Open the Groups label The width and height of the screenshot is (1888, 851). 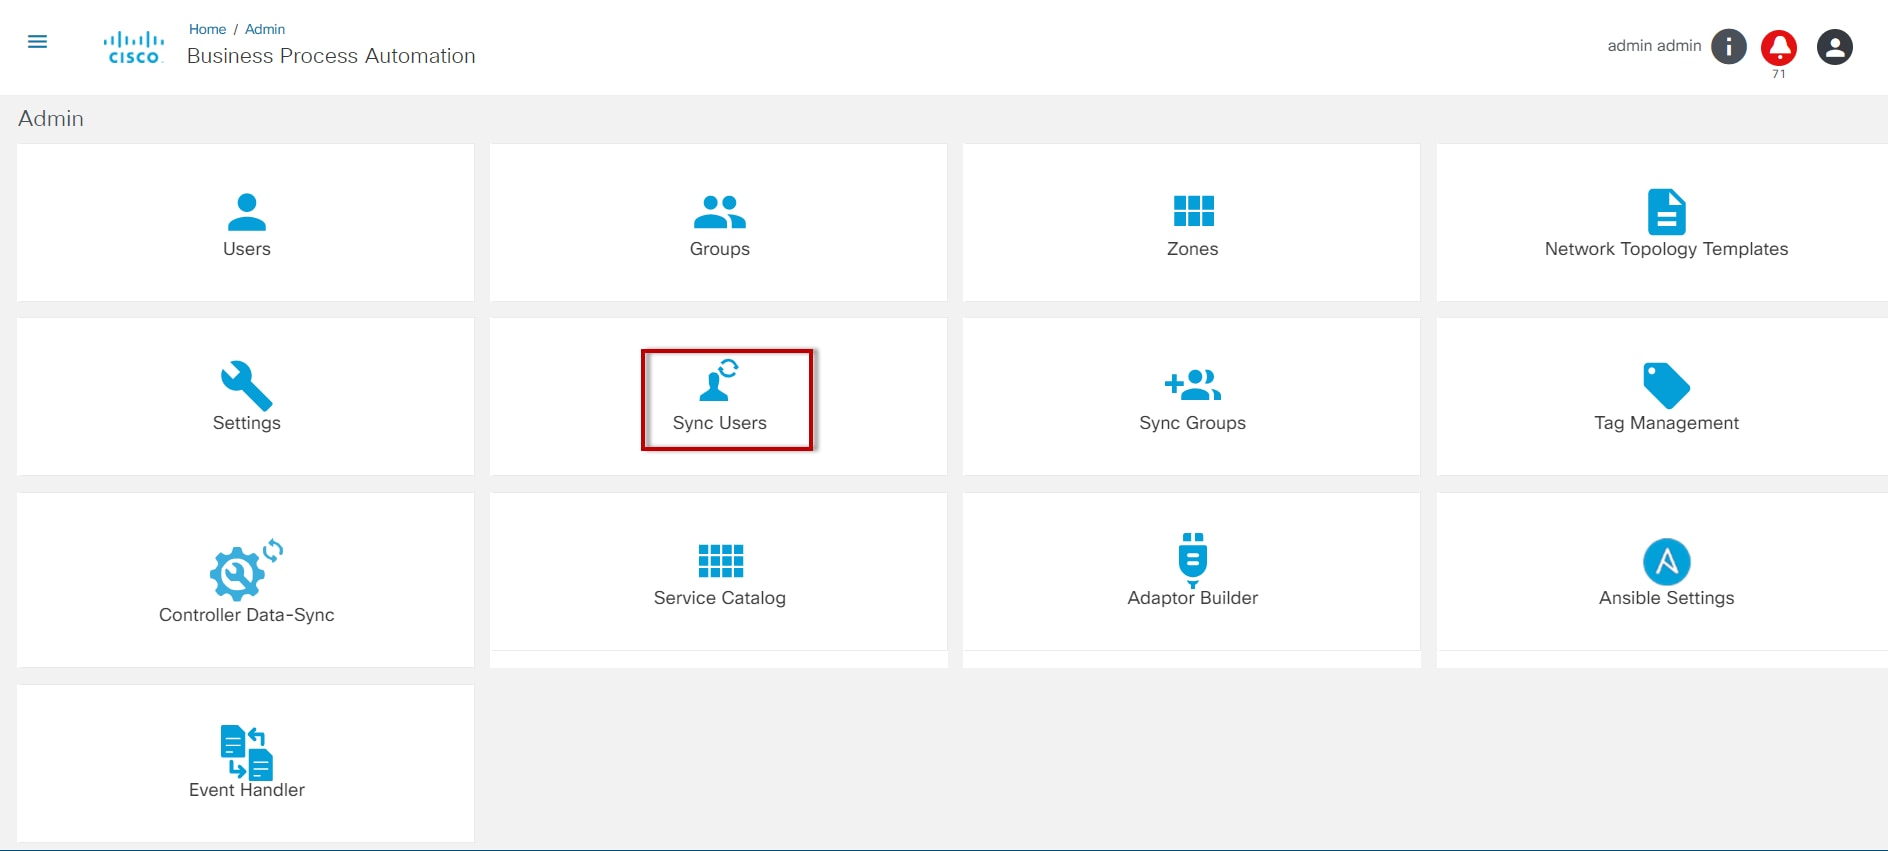coord(720,249)
